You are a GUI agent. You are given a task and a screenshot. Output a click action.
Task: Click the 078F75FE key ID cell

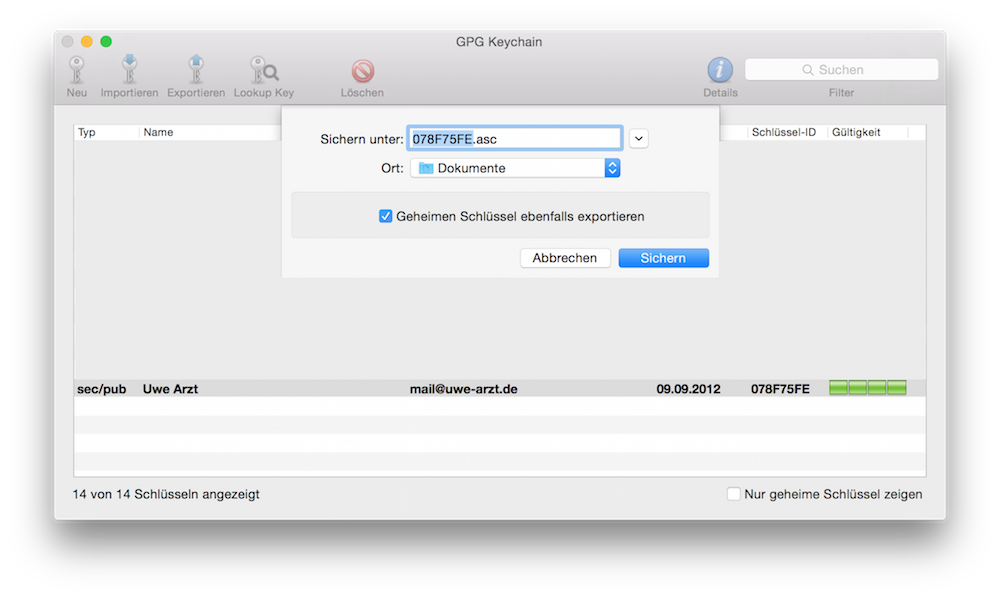point(780,389)
